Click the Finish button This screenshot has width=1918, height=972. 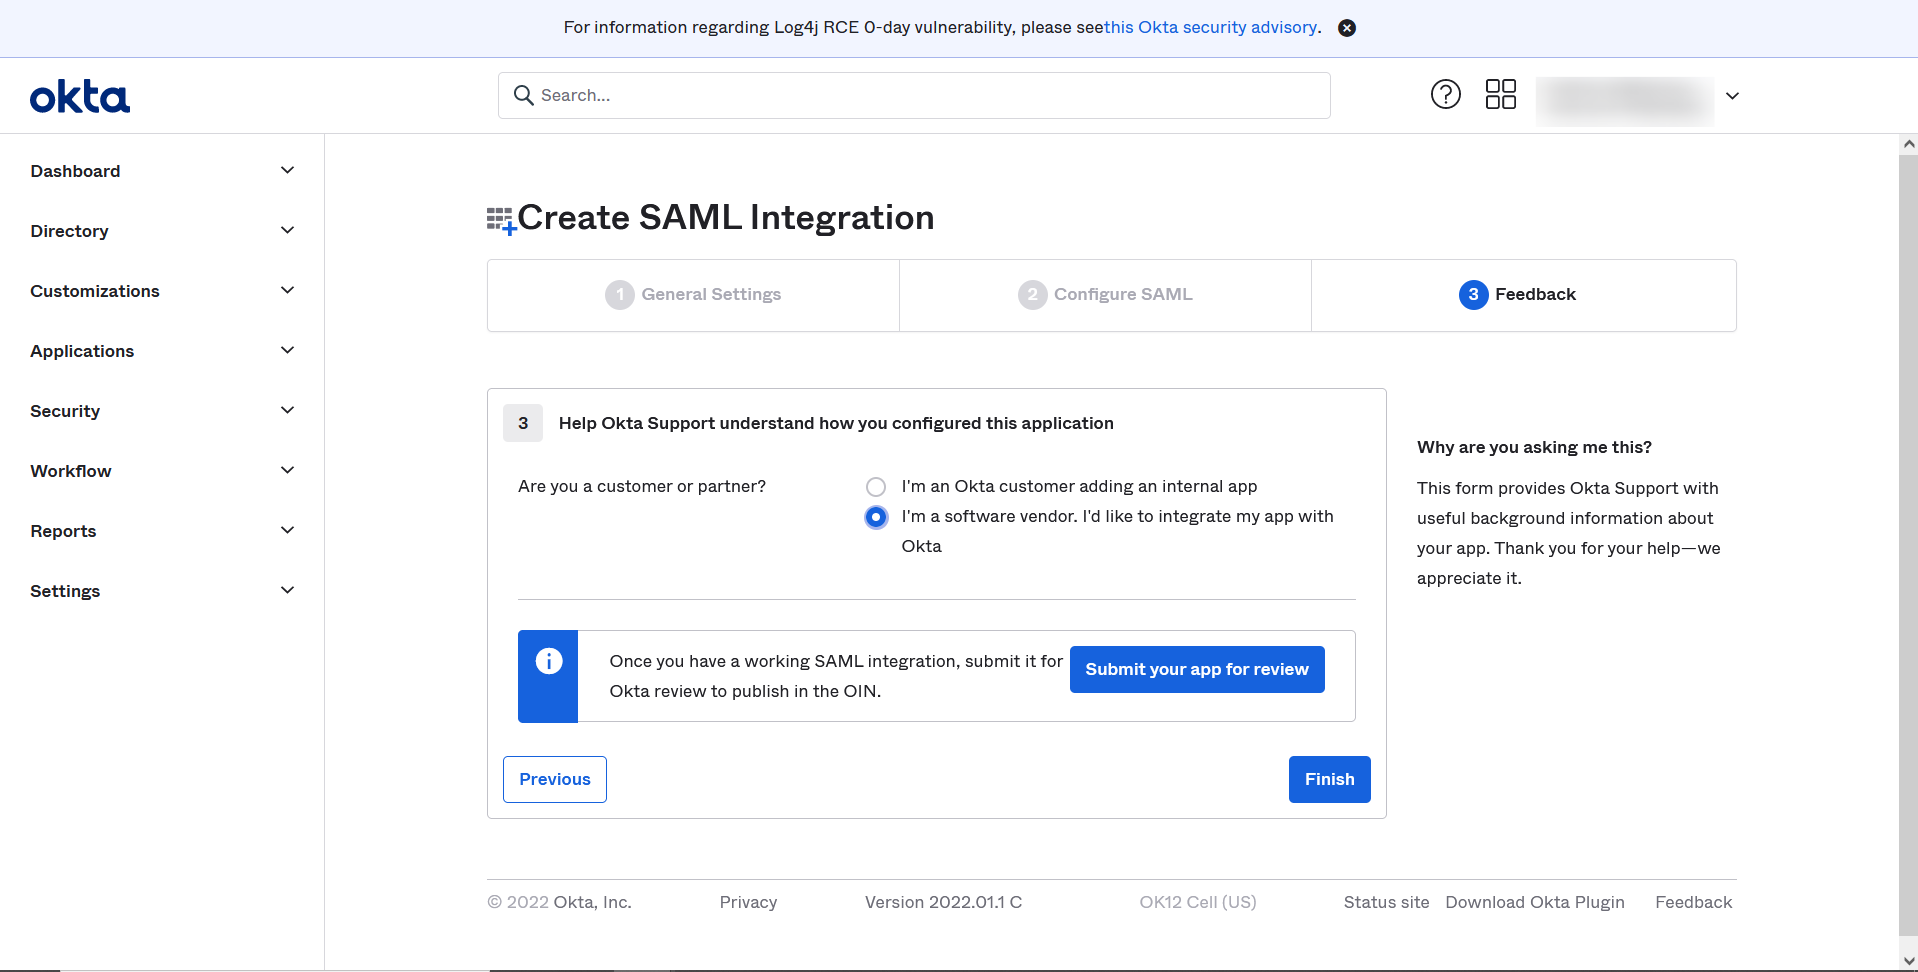tap(1329, 779)
